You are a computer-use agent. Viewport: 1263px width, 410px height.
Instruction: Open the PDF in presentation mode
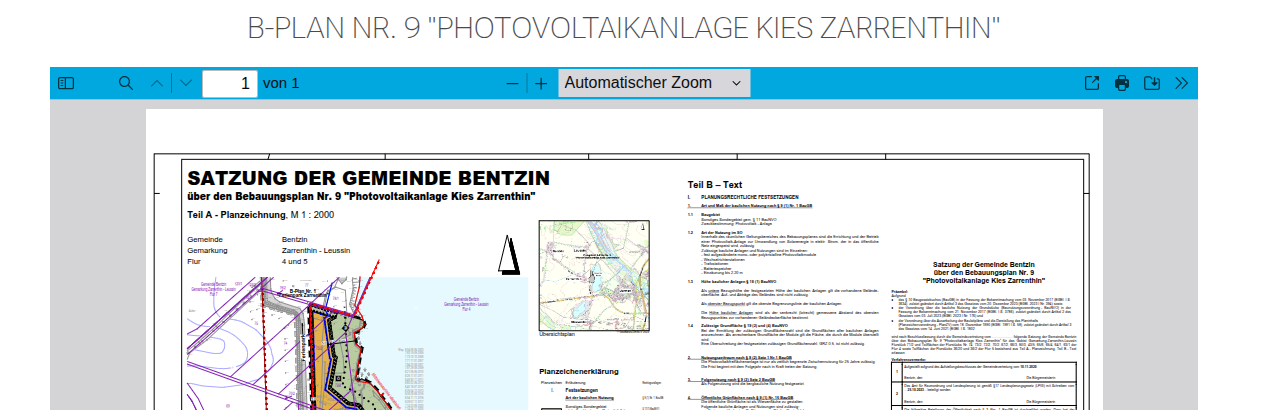(x=1092, y=83)
